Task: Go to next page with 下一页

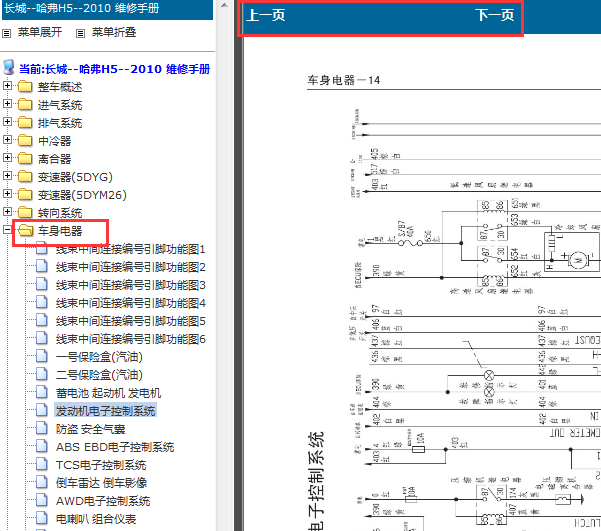Action: (495, 16)
